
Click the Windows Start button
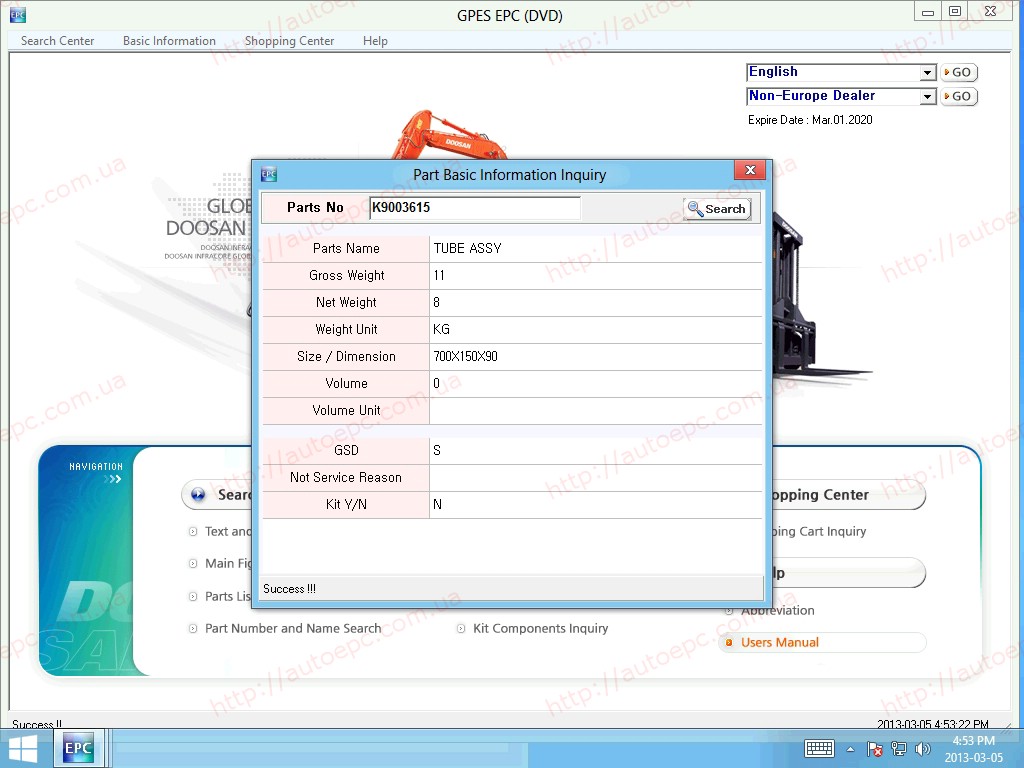(22, 749)
